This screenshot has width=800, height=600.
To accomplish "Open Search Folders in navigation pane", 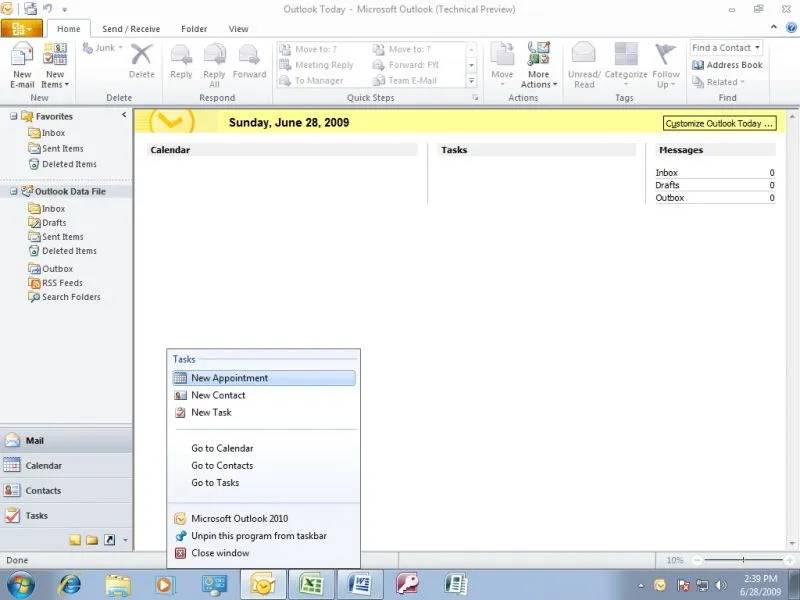I will [x=70, y=297].
